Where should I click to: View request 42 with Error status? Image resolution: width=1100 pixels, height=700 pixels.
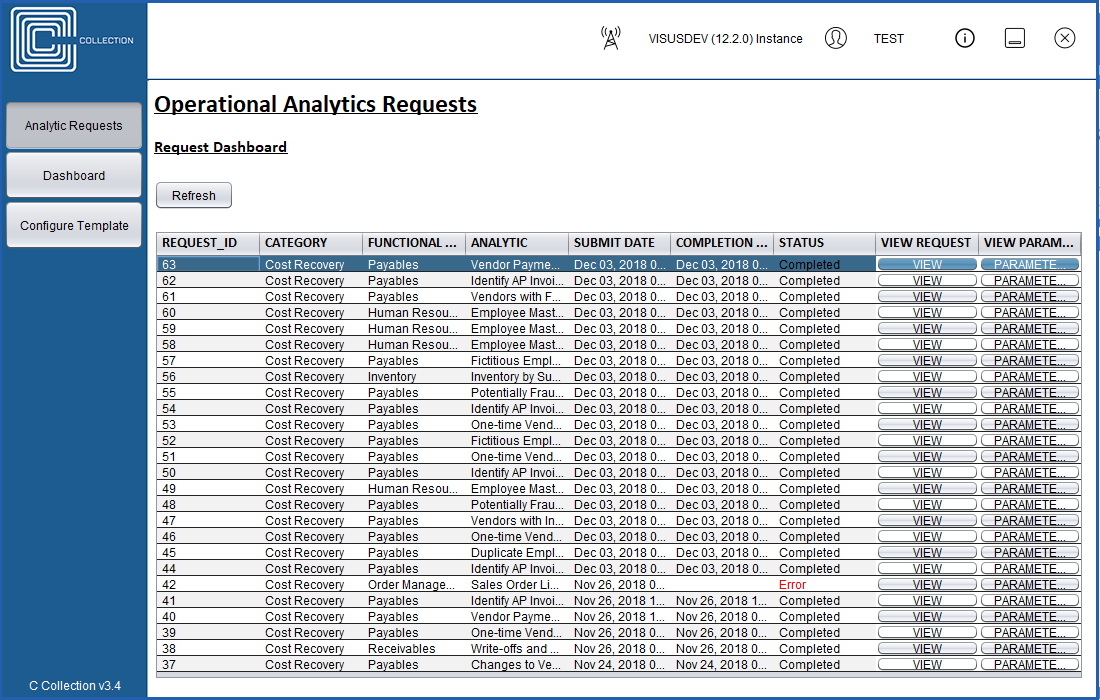927,585
